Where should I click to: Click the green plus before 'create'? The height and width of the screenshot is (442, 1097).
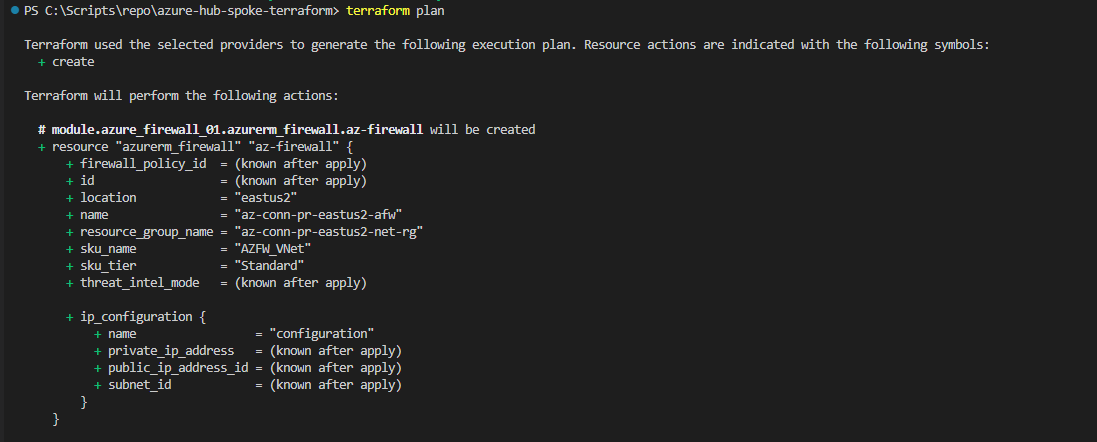(42, 62)
